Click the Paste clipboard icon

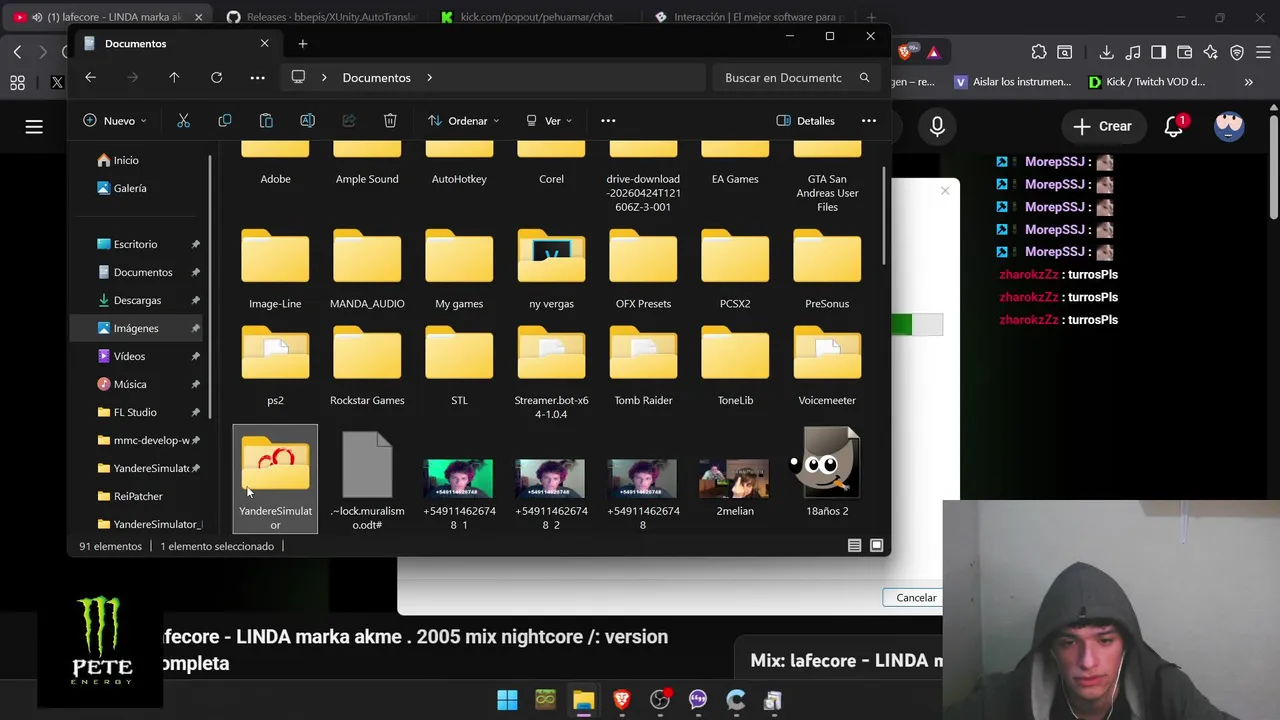(x=266, y=121)
